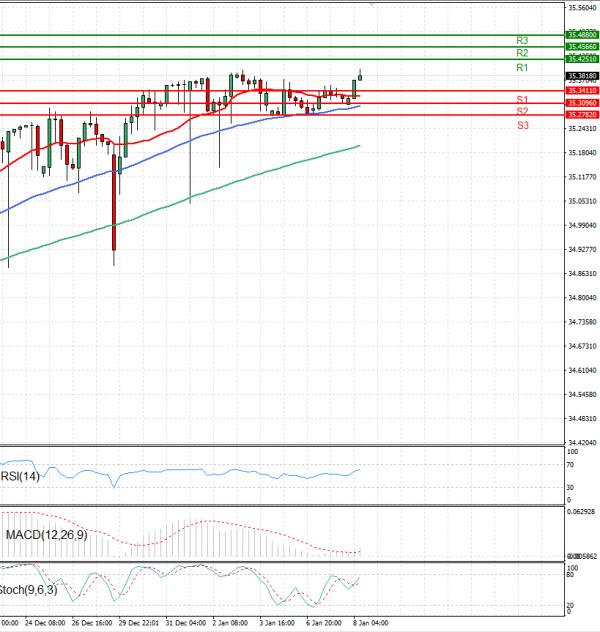Click the MACD scale value 0.062928
The height and width of the screenshot is (632, 600).
pyautogui.click(x=581, y=511)
